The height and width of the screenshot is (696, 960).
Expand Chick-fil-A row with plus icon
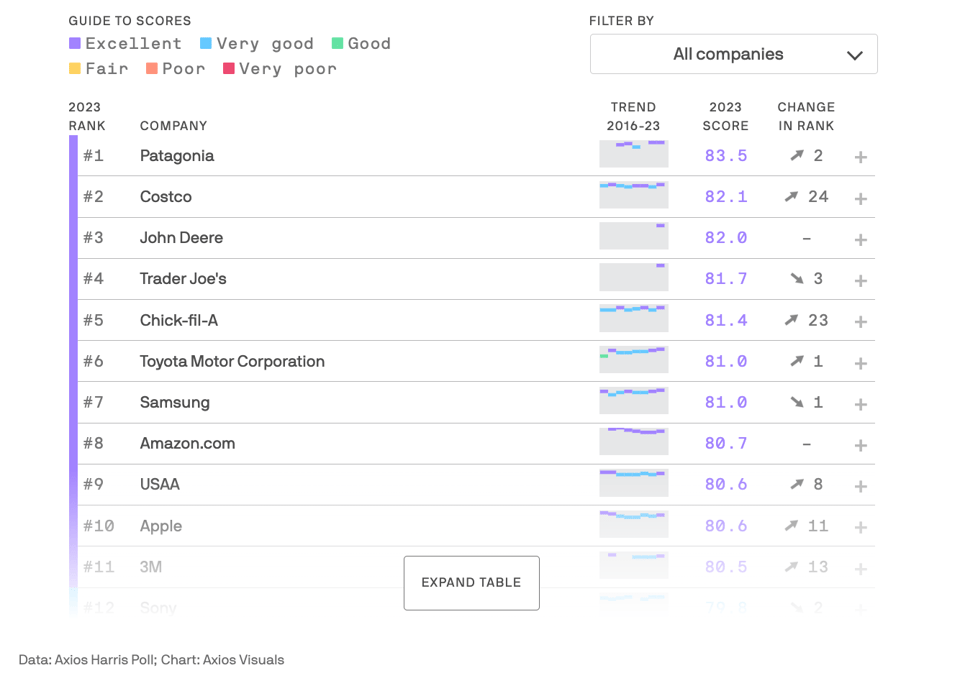[860, 321]
